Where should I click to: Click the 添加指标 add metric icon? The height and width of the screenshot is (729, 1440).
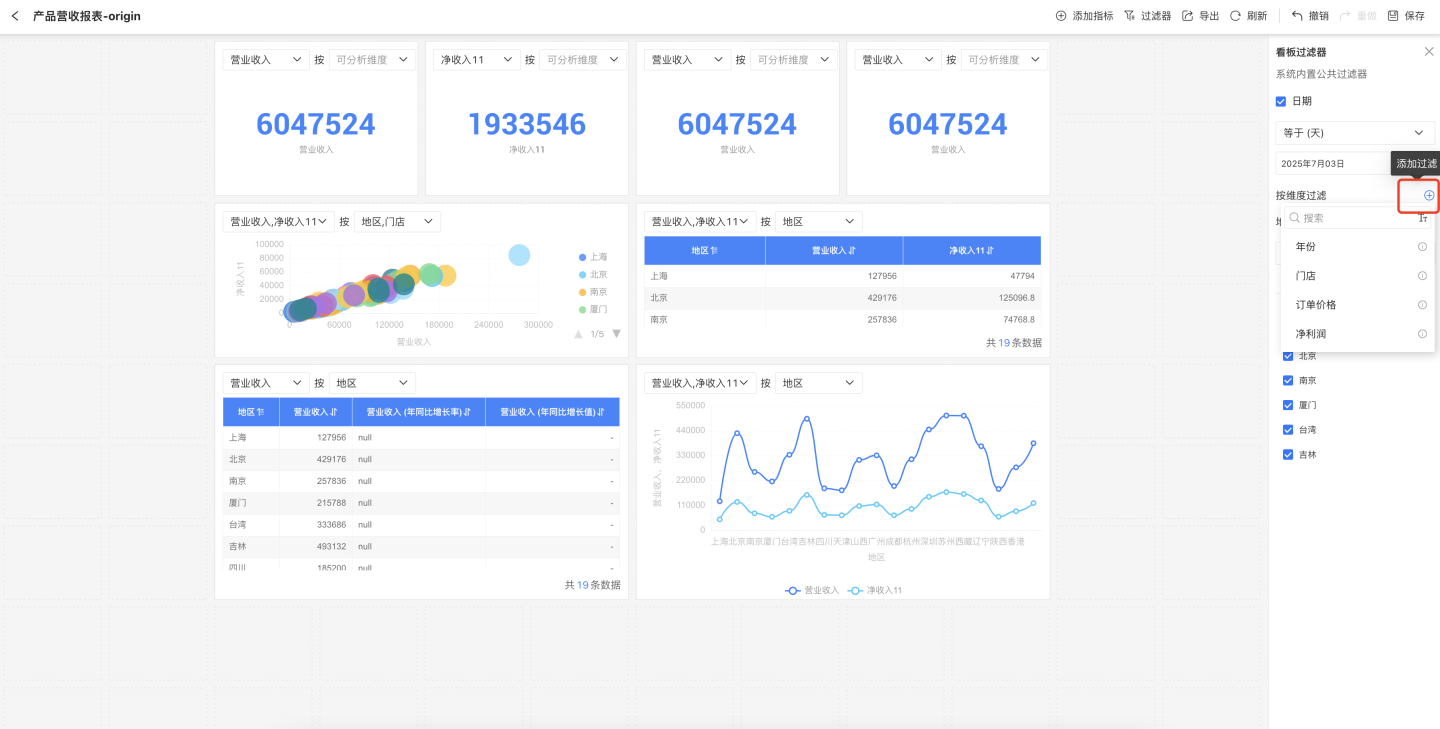click(1061, 16)
